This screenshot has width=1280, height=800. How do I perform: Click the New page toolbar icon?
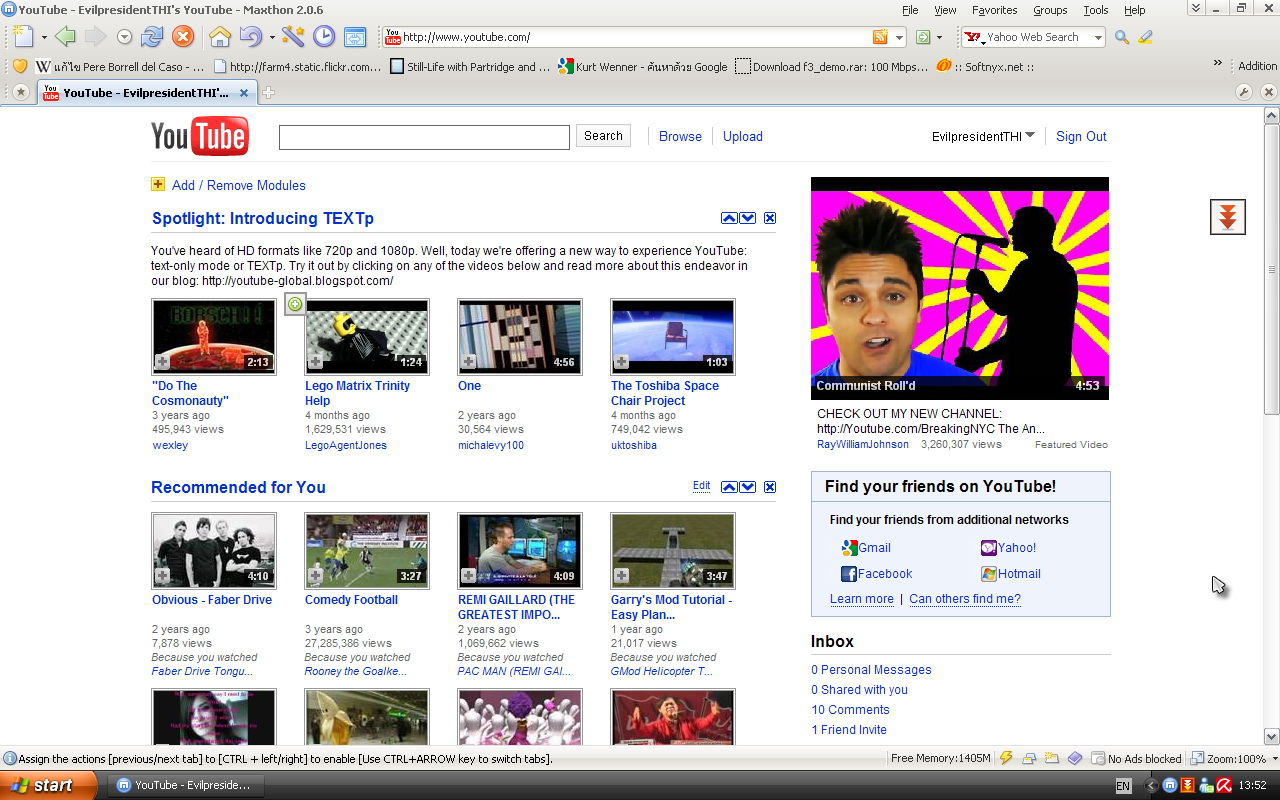tap(24, 37)
